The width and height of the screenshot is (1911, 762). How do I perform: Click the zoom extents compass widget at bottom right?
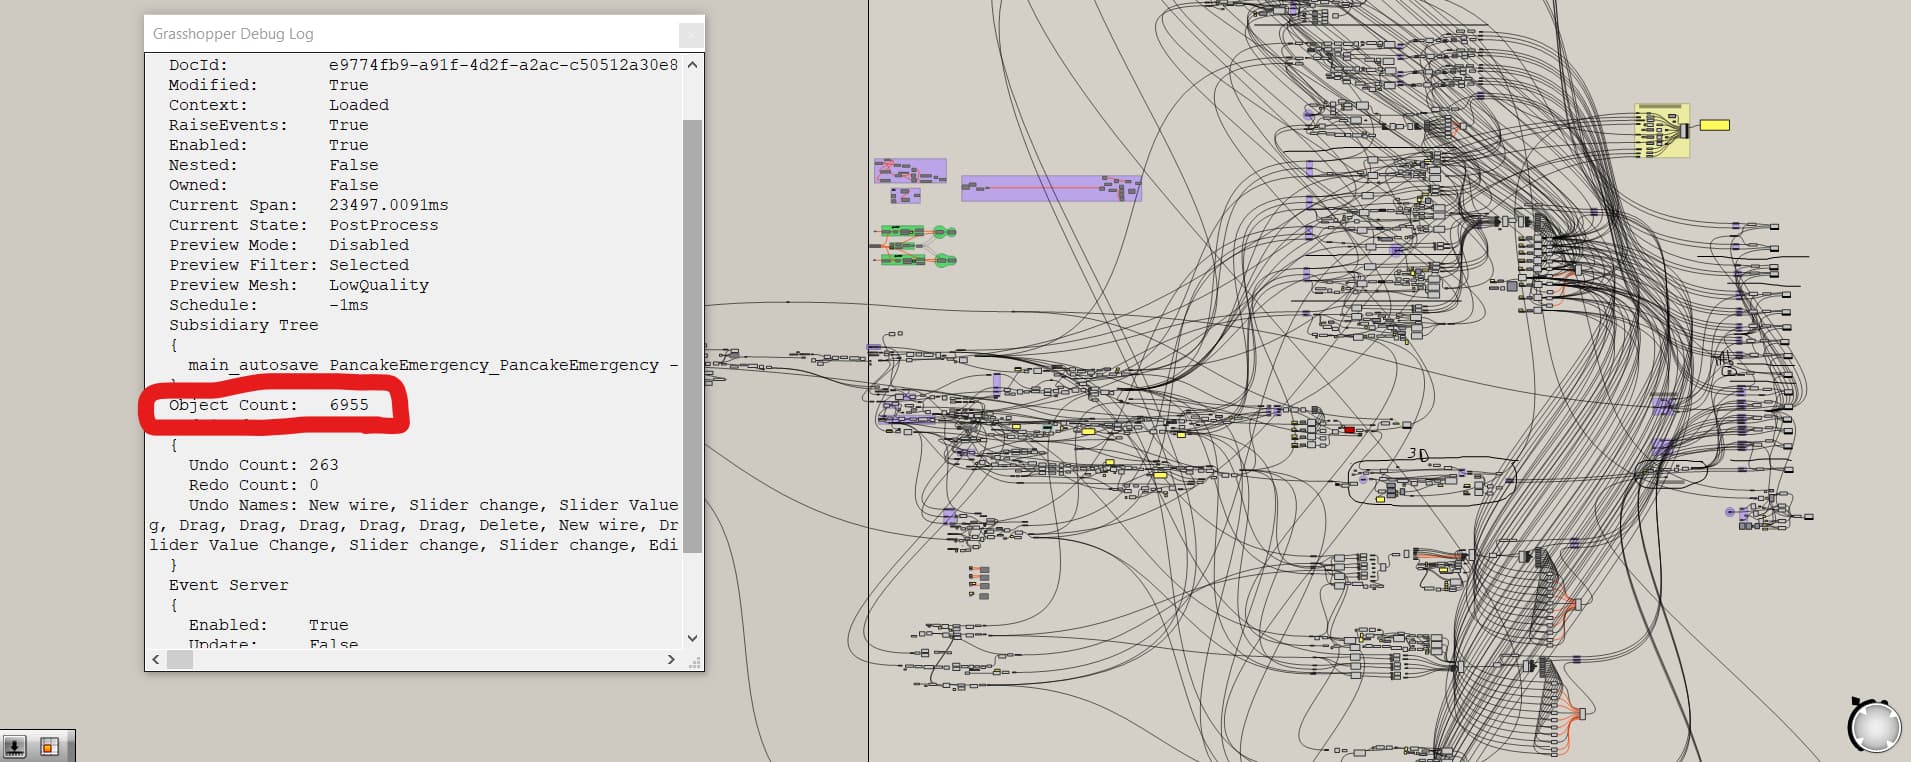1874,725
